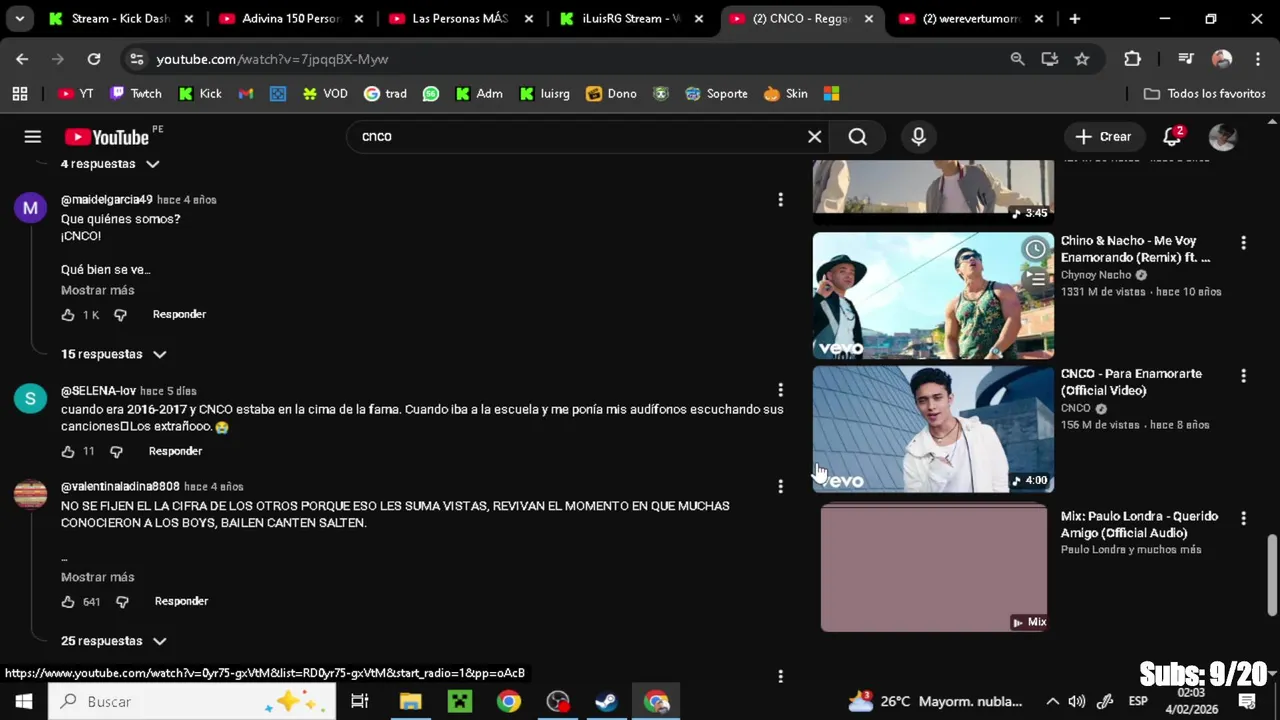Open Chrome extensions puzzle menu
1280x720 pixels.
pos(1132,59)
